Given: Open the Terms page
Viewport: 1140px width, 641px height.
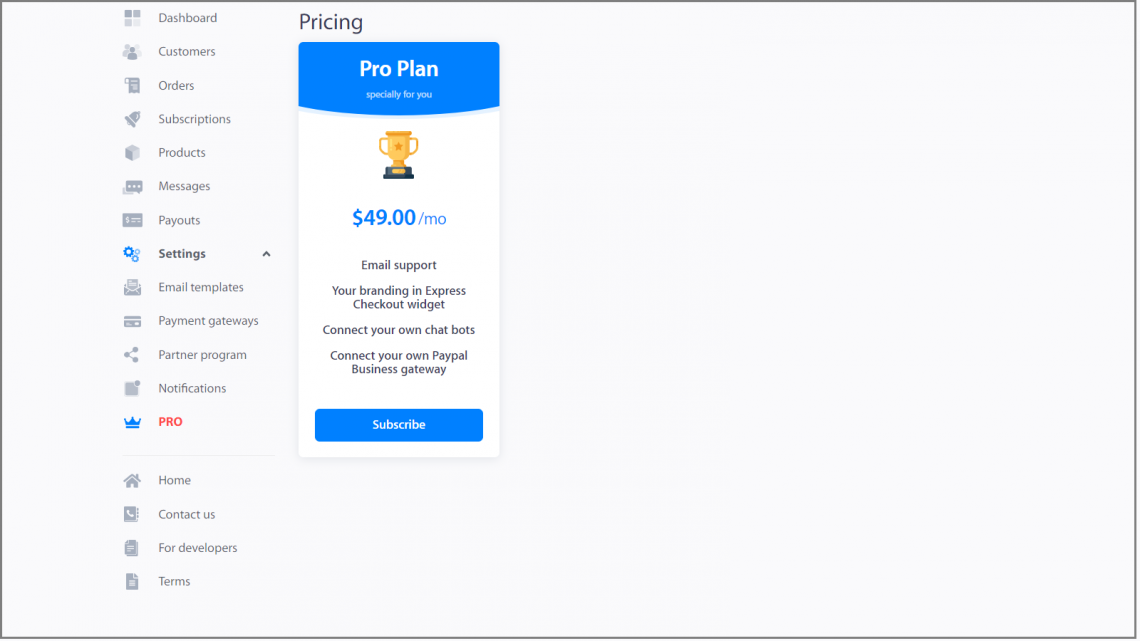Looking at the screenshot, I should [x=174, y=581].
